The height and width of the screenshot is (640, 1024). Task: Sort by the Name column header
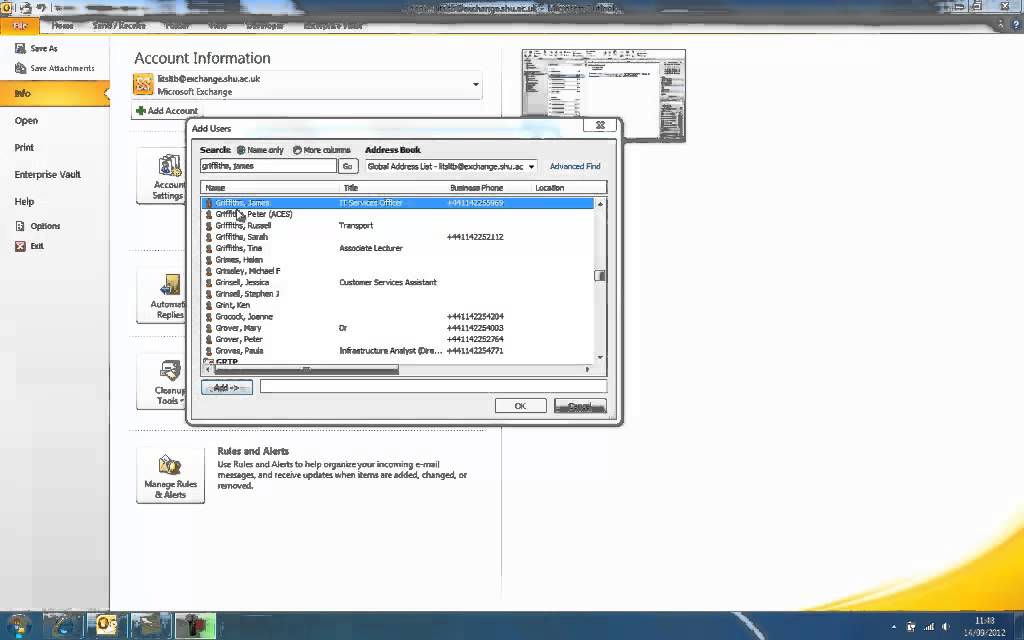269,188
